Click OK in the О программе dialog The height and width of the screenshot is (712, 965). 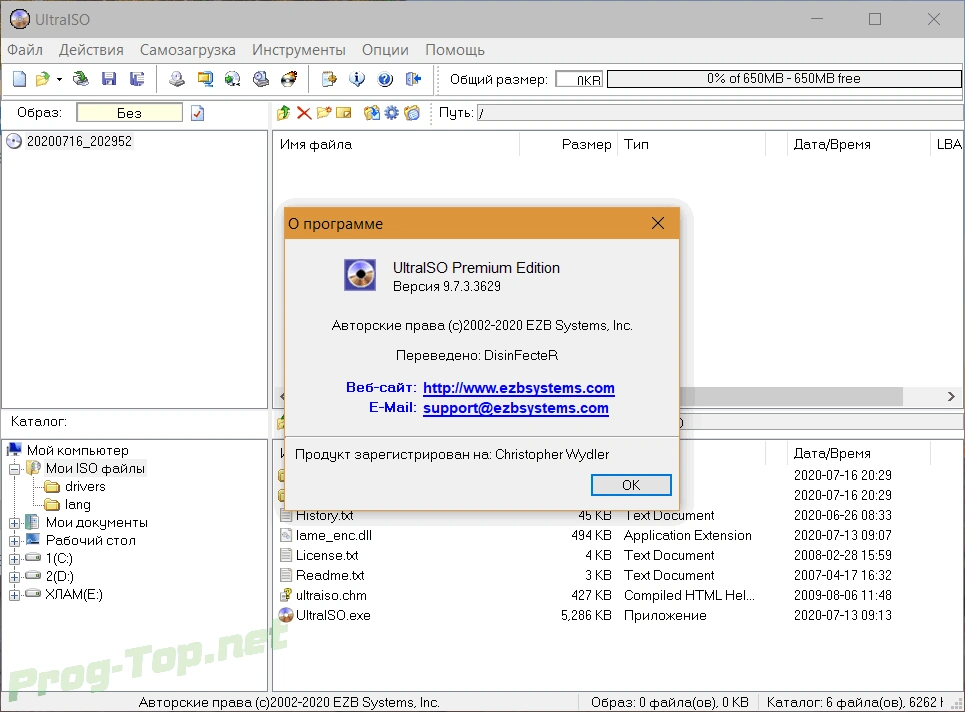pos(631,485)
